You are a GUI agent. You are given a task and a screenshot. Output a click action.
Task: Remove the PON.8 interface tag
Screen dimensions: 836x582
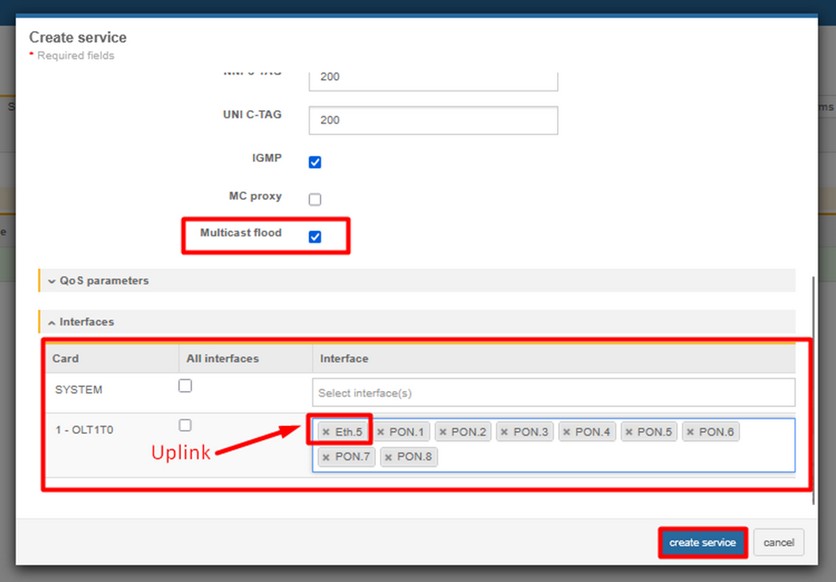pos(388,457)
